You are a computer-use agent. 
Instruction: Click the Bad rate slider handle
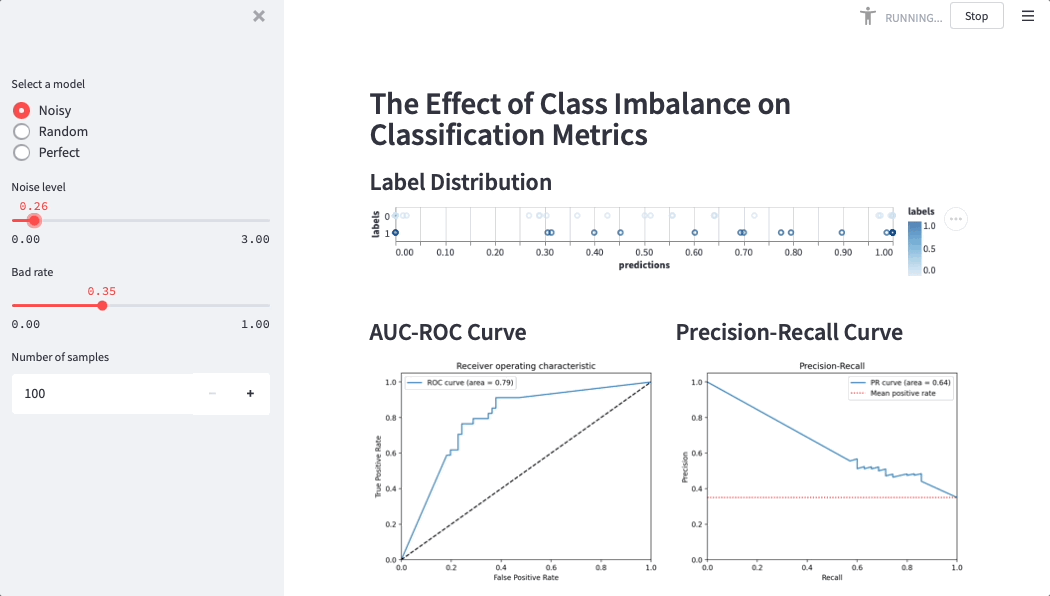[102, 305]
